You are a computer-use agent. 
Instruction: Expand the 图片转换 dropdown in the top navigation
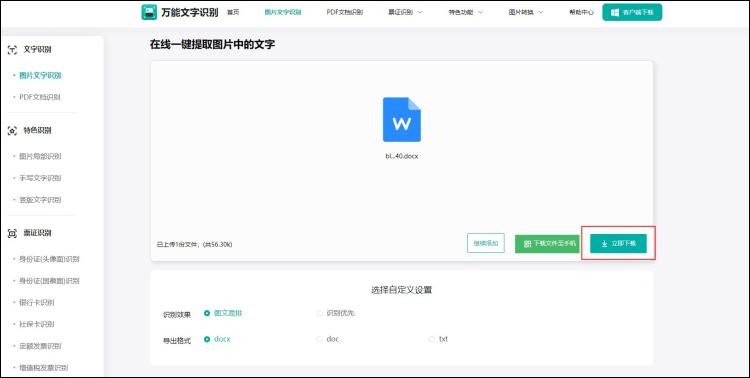(x=526, y=12)
